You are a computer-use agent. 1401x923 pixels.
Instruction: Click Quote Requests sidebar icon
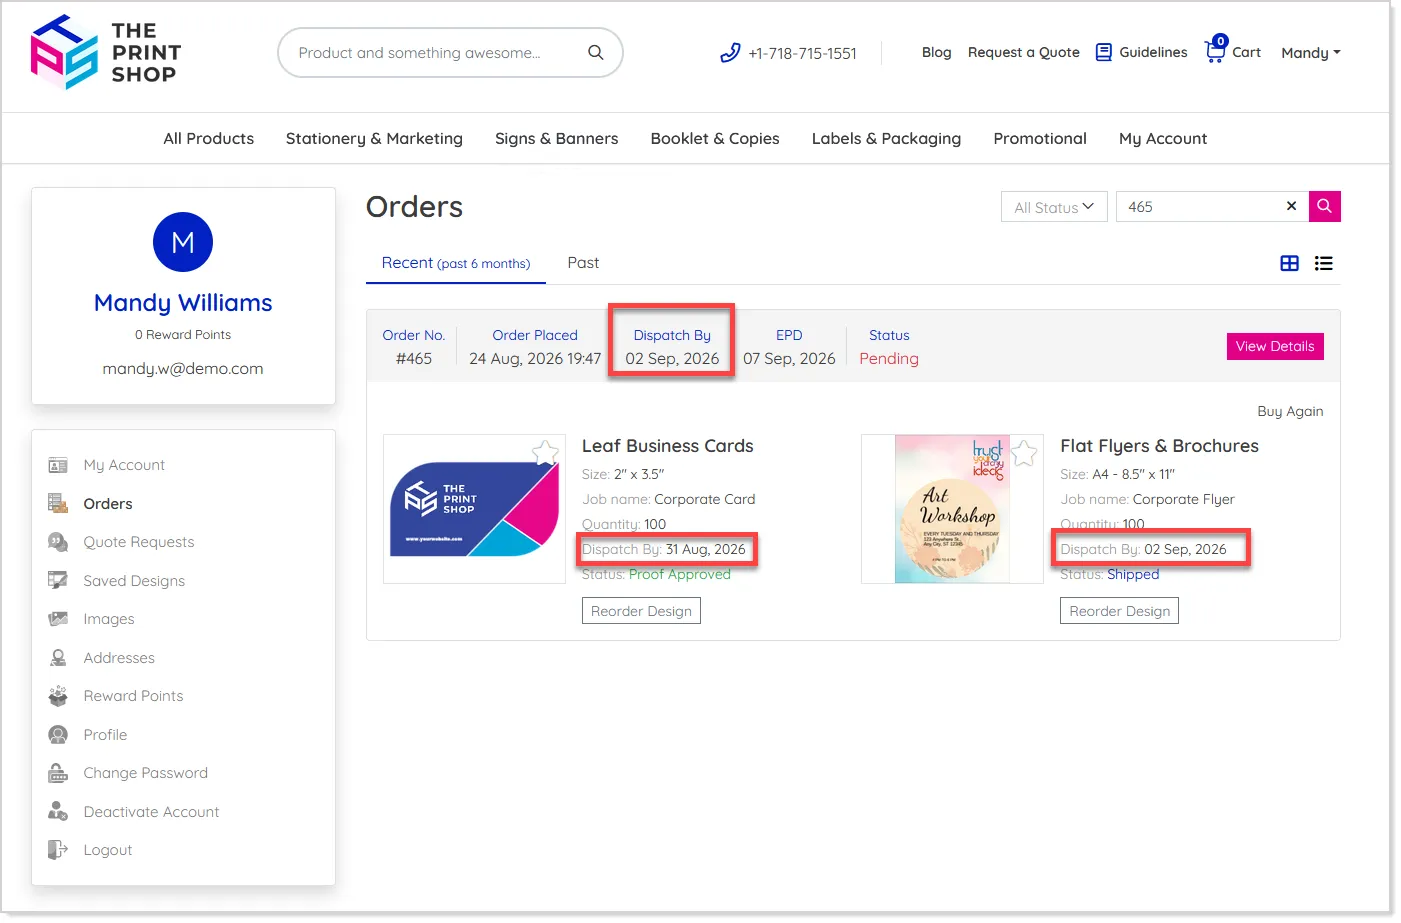pyautogui.click(x=58, y=542)
